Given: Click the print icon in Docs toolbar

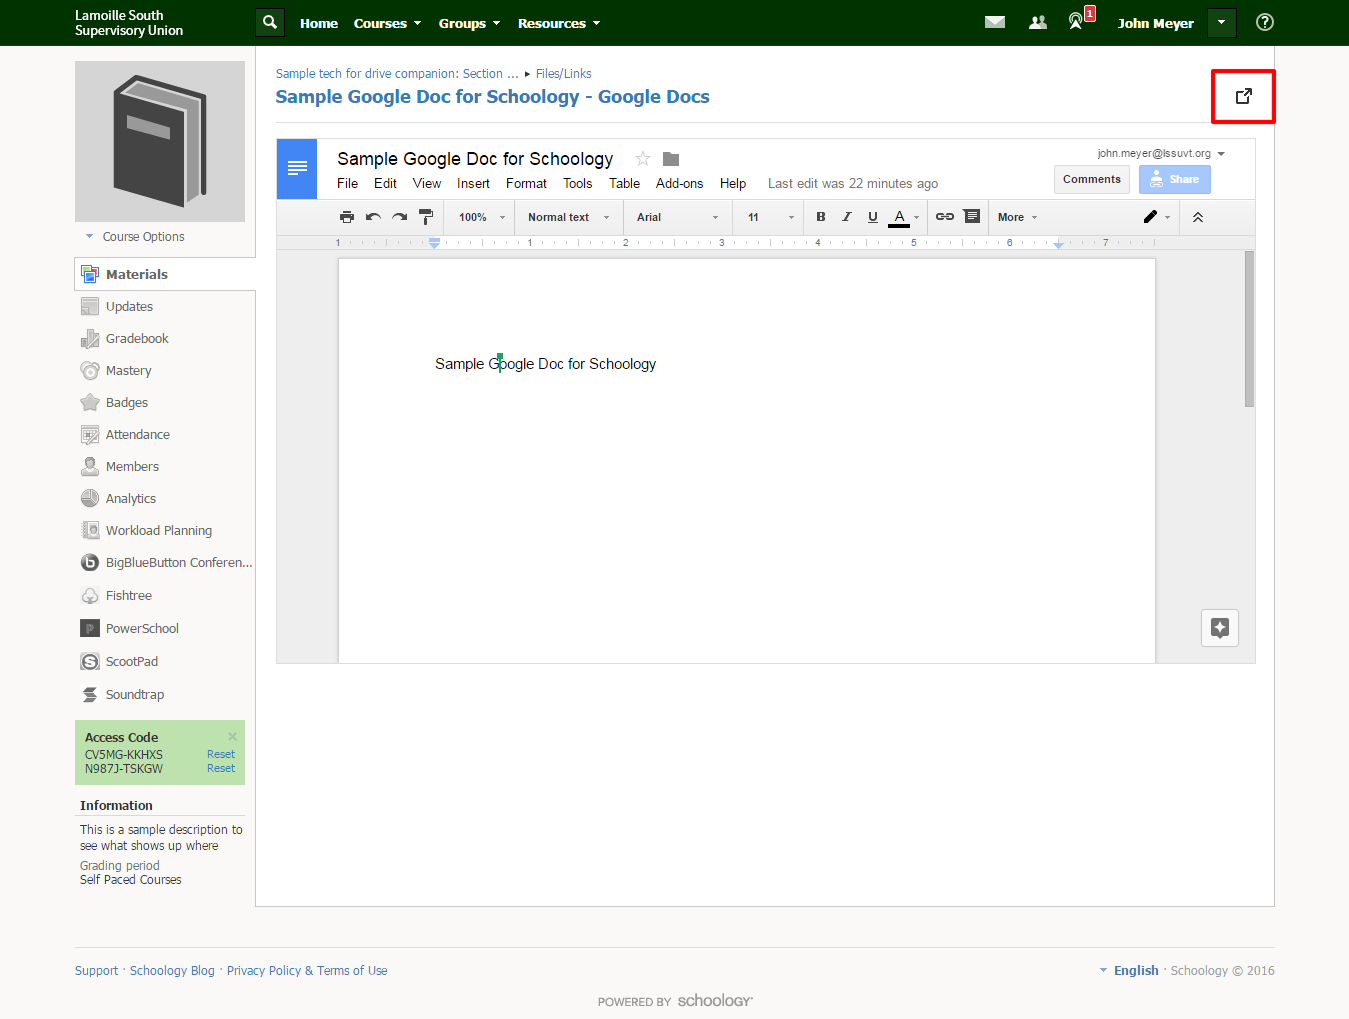Looking at the screenshot, I should pyautogui.click(x=347, y=217).
